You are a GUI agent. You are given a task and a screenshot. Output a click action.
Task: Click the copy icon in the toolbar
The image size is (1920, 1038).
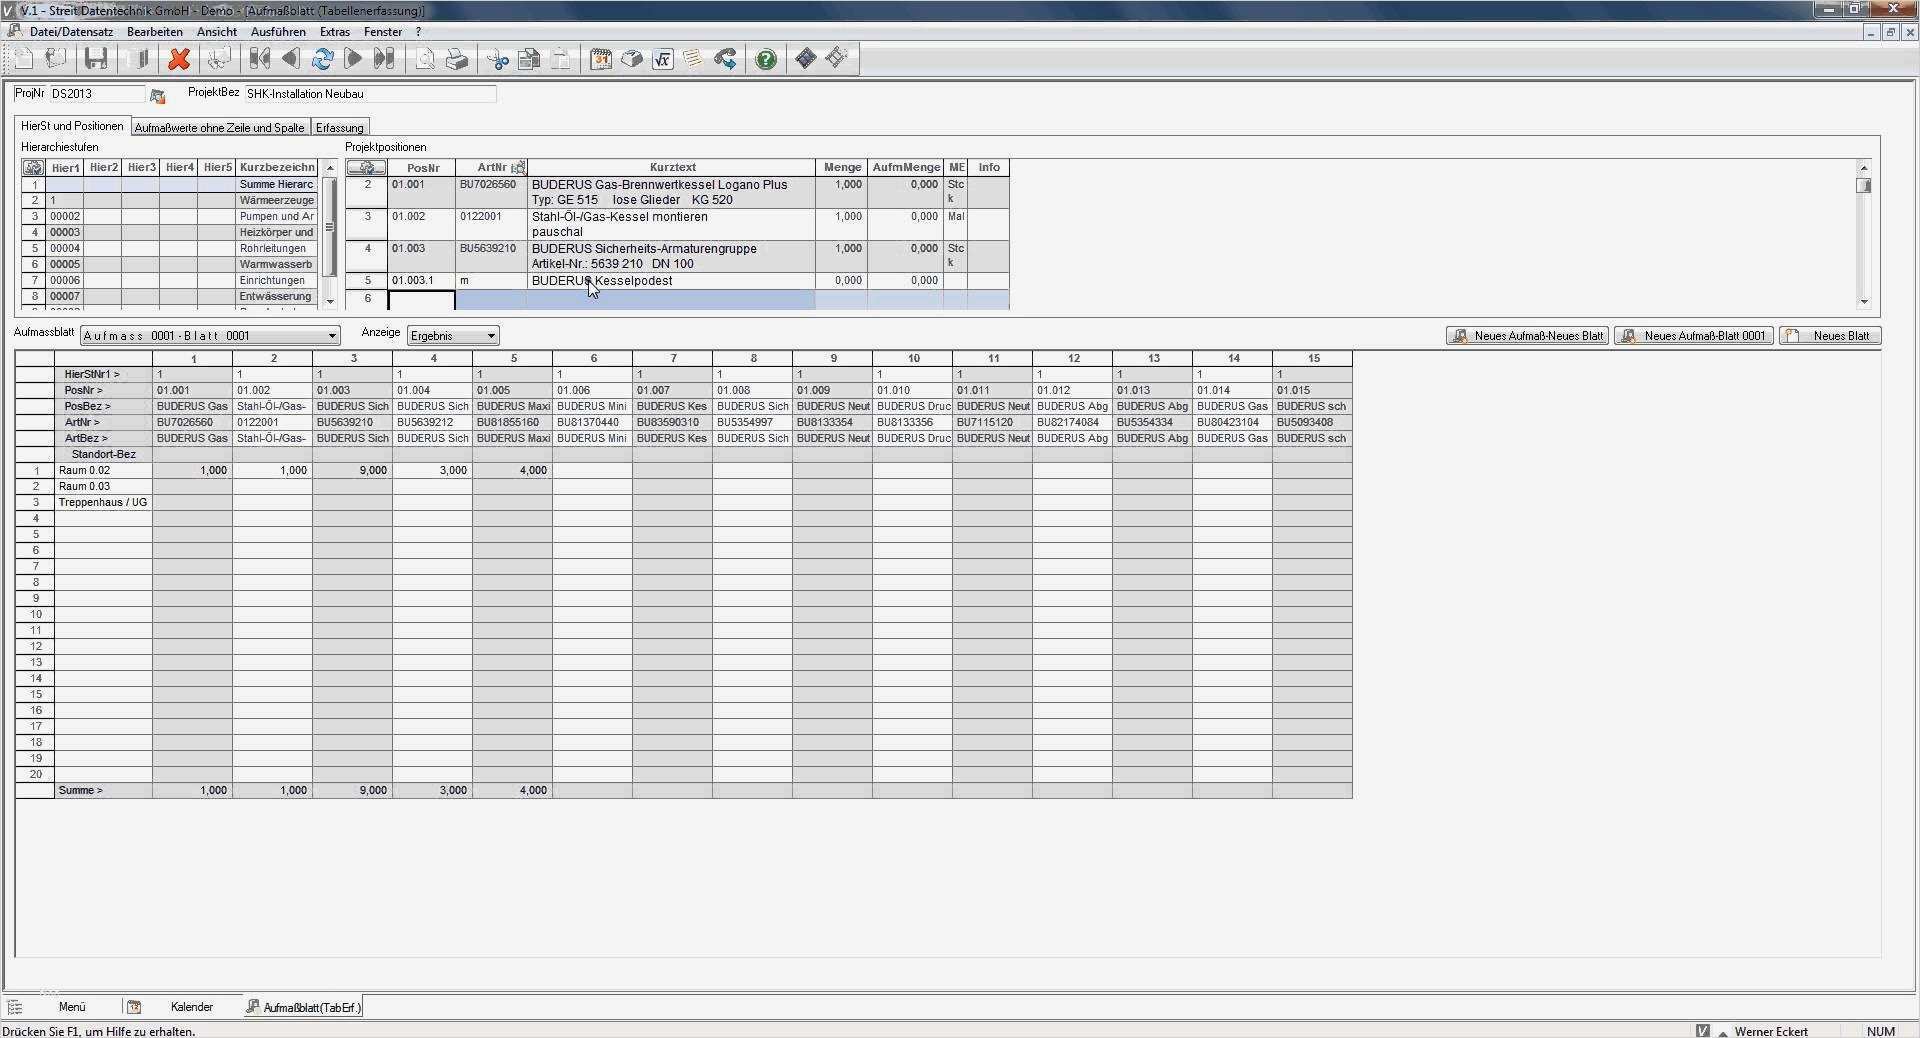[x=529, y=59]
